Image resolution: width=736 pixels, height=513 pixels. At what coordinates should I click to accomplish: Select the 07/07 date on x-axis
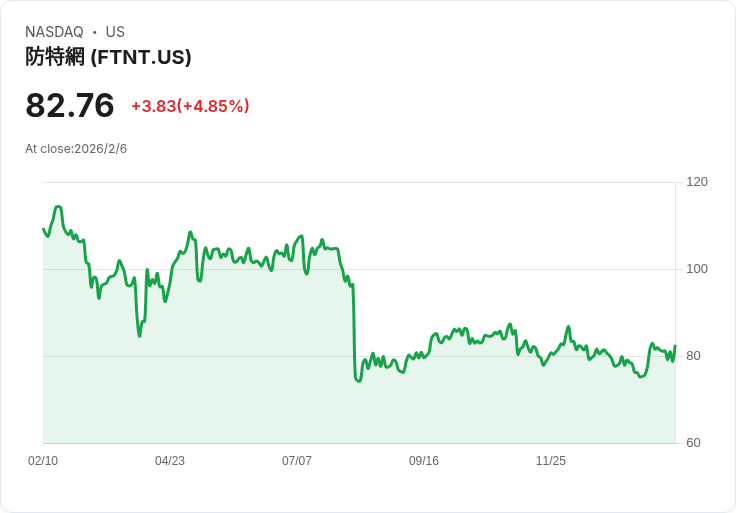(x=297, y=461)
